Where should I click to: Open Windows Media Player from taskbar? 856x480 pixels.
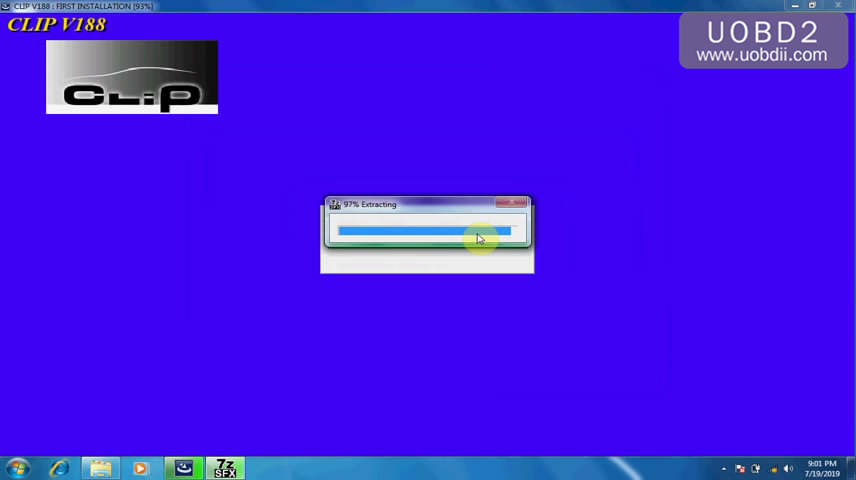point(140,468)
